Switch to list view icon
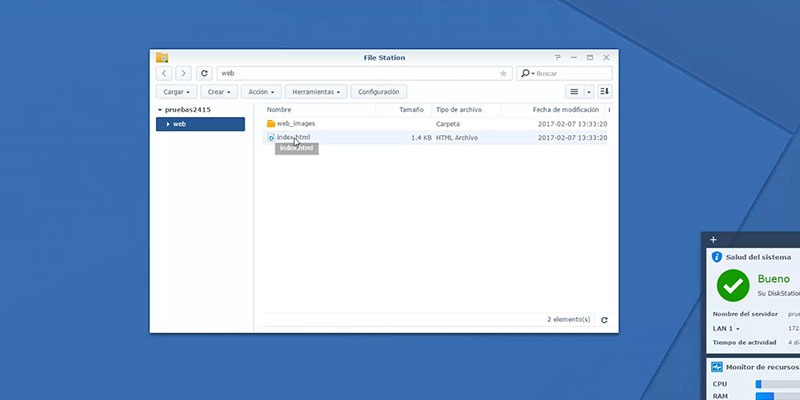 point(574,92)
